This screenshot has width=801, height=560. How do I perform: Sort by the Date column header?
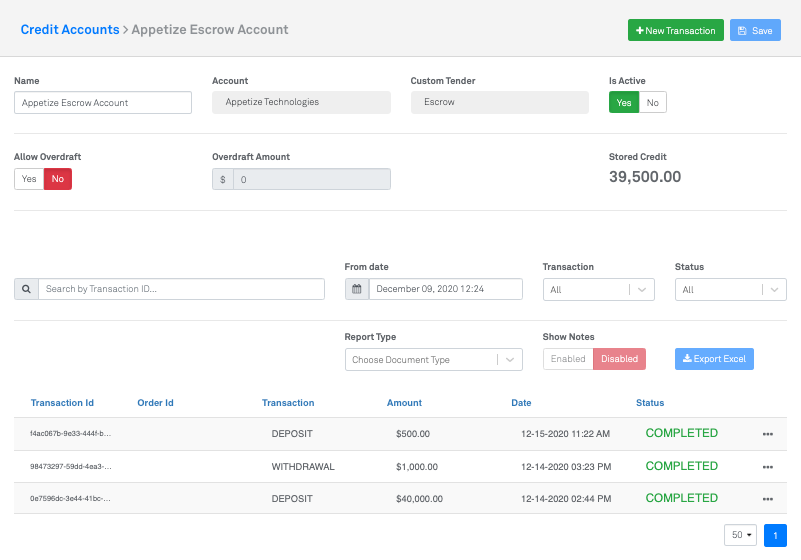point(521,403)
